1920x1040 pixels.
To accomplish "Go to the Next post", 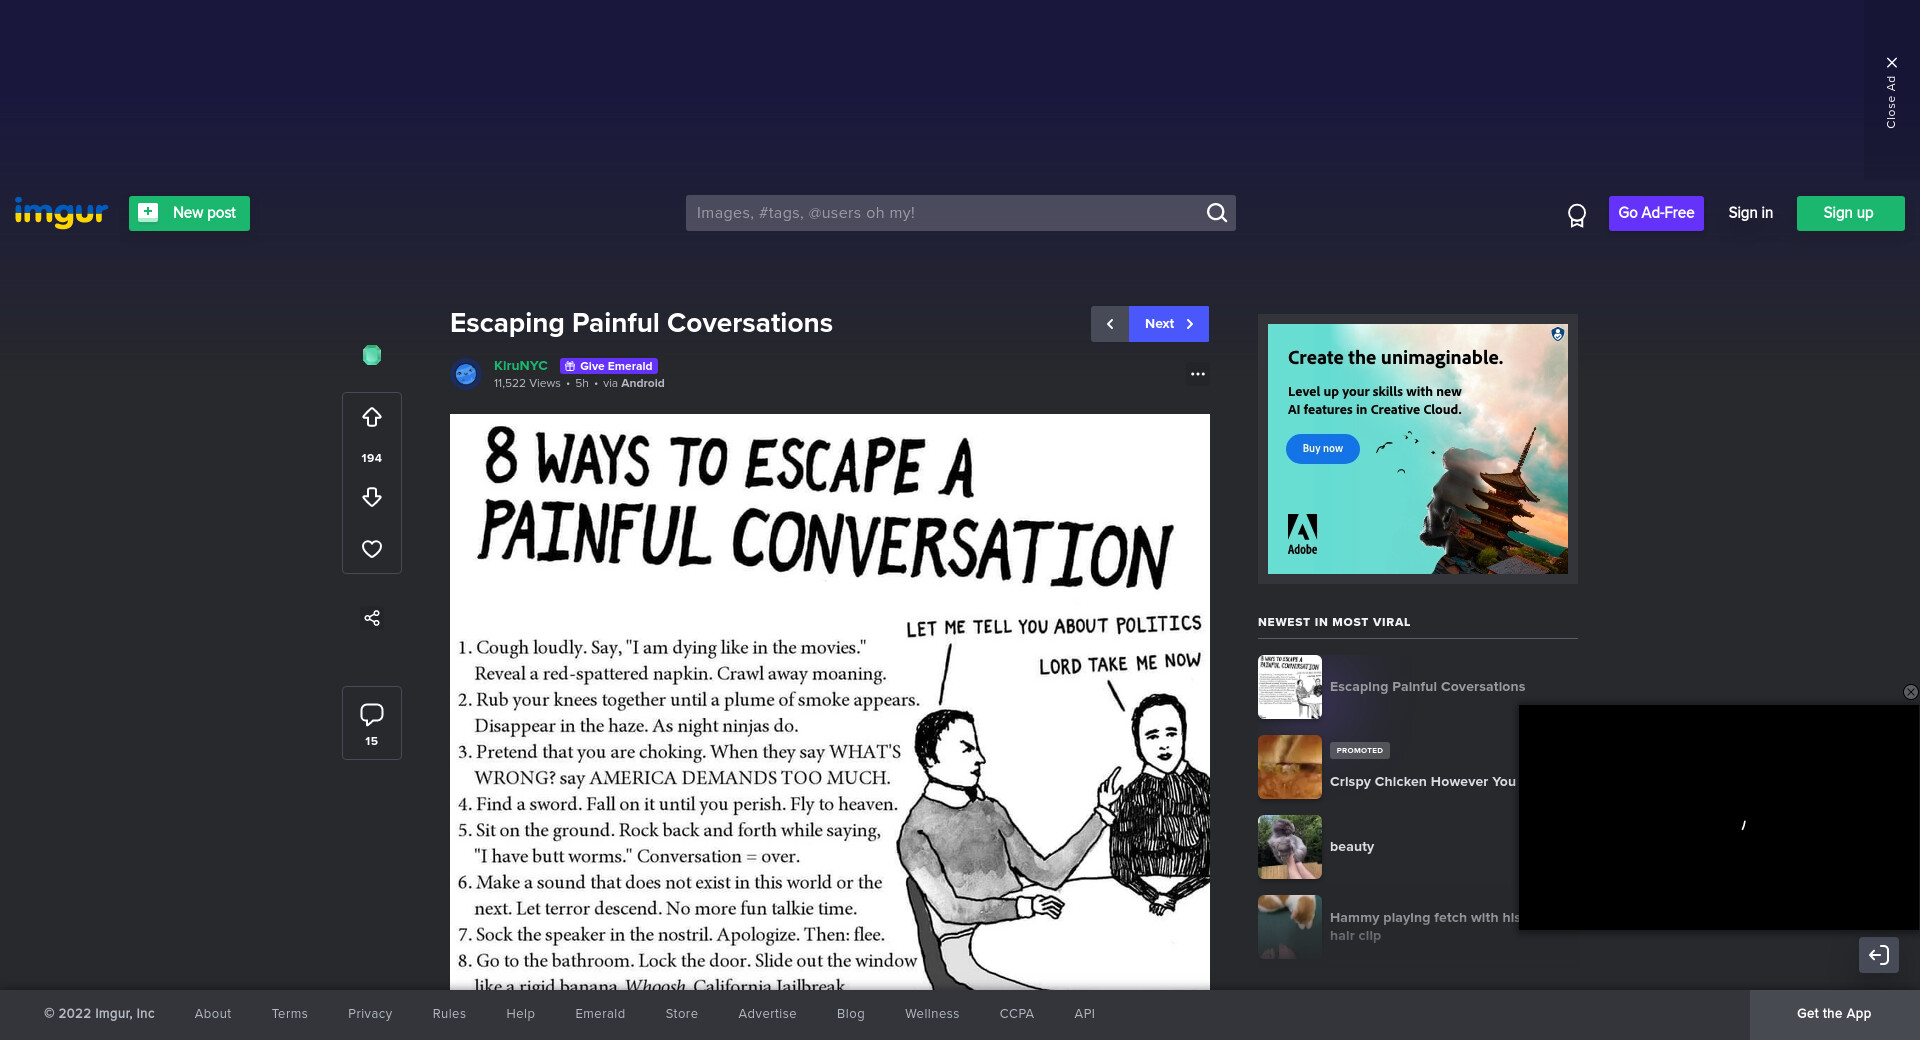I will pos(1168,324).
